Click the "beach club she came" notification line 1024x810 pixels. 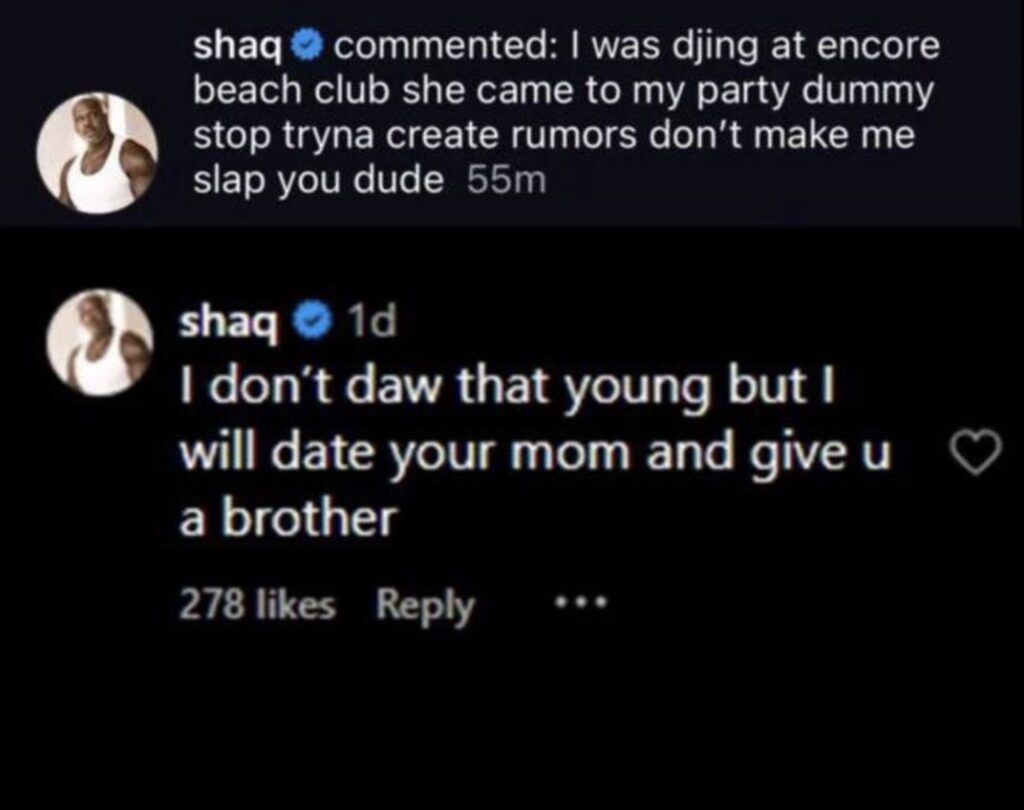(562, 91)
